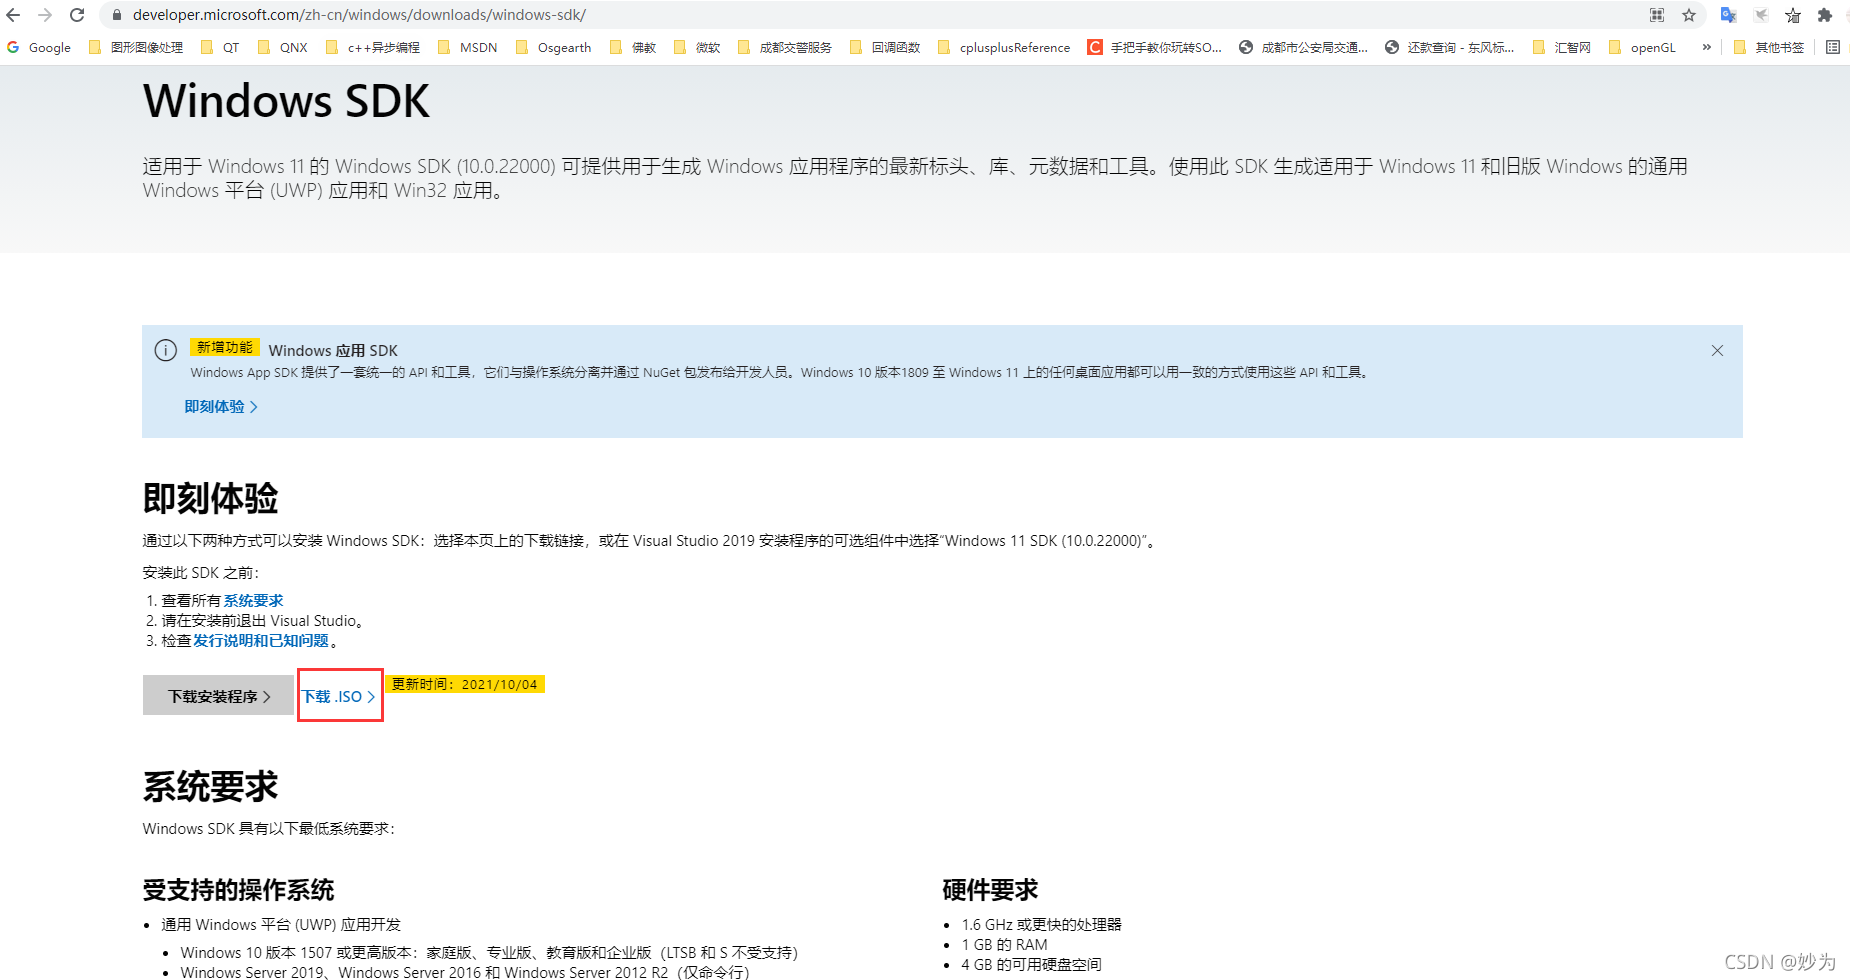
Task: Open the 手把手教你玩转SO bookmark
Action: tap(1155, 47)
